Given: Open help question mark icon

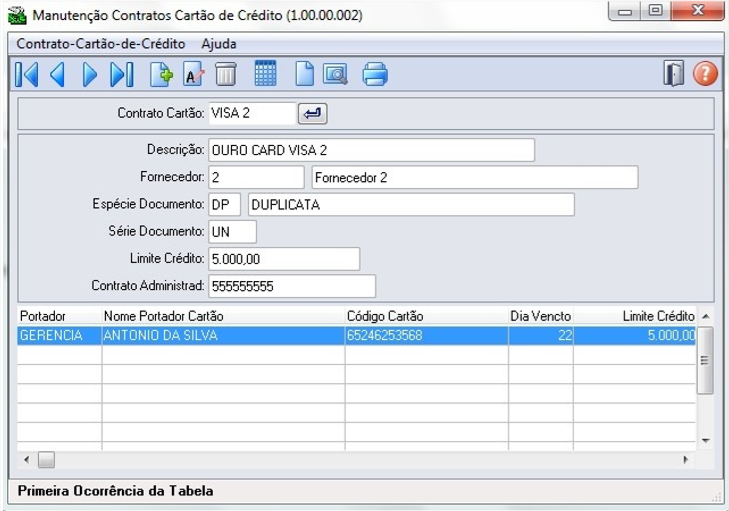Looking at the screenshot, I should pyautogui.click(x=705, y=73).
